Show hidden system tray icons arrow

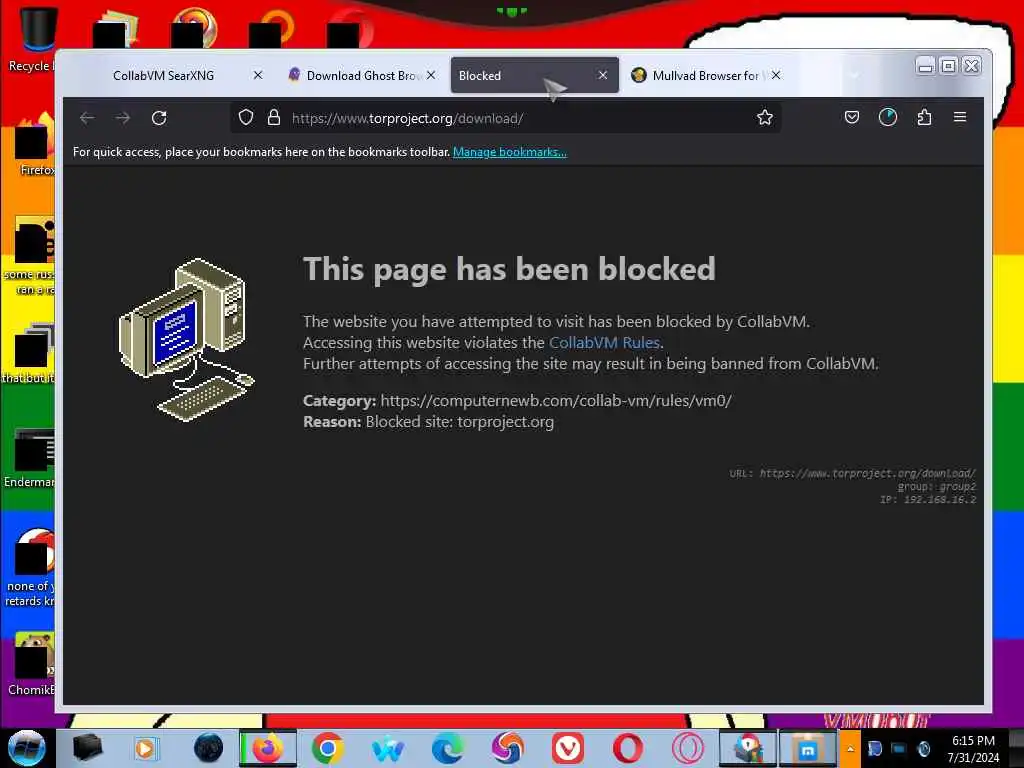(850, 749)
